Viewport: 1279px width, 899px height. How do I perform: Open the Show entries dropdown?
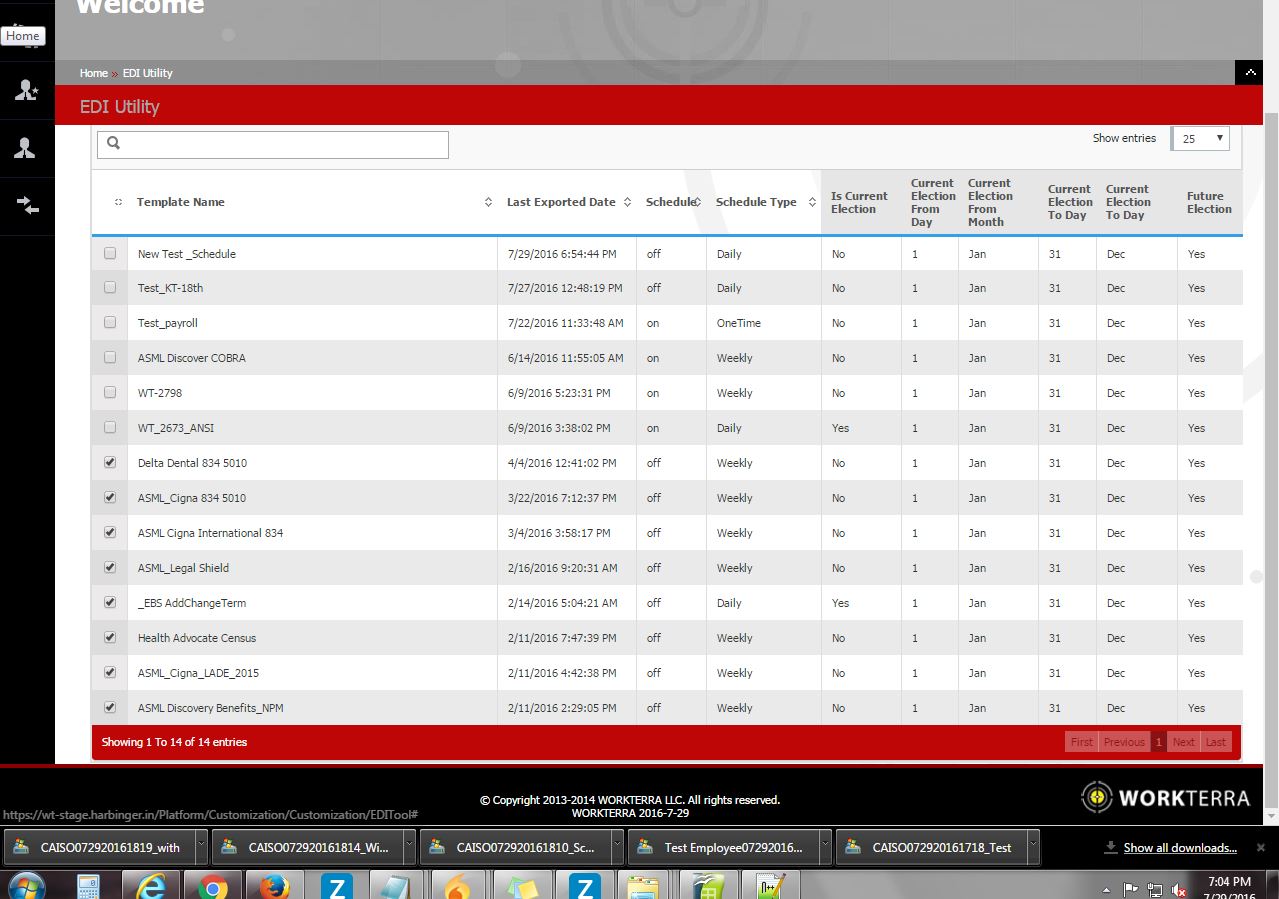click(1200, 139)
